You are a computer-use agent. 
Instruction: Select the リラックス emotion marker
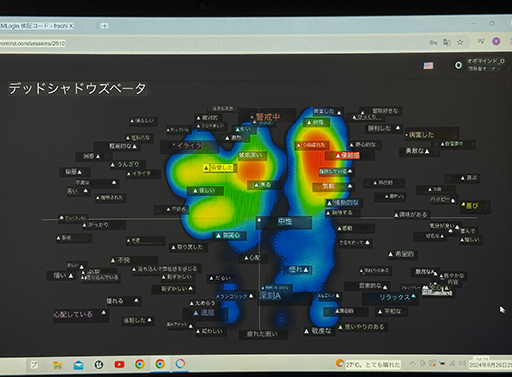[x=397, y=297]
